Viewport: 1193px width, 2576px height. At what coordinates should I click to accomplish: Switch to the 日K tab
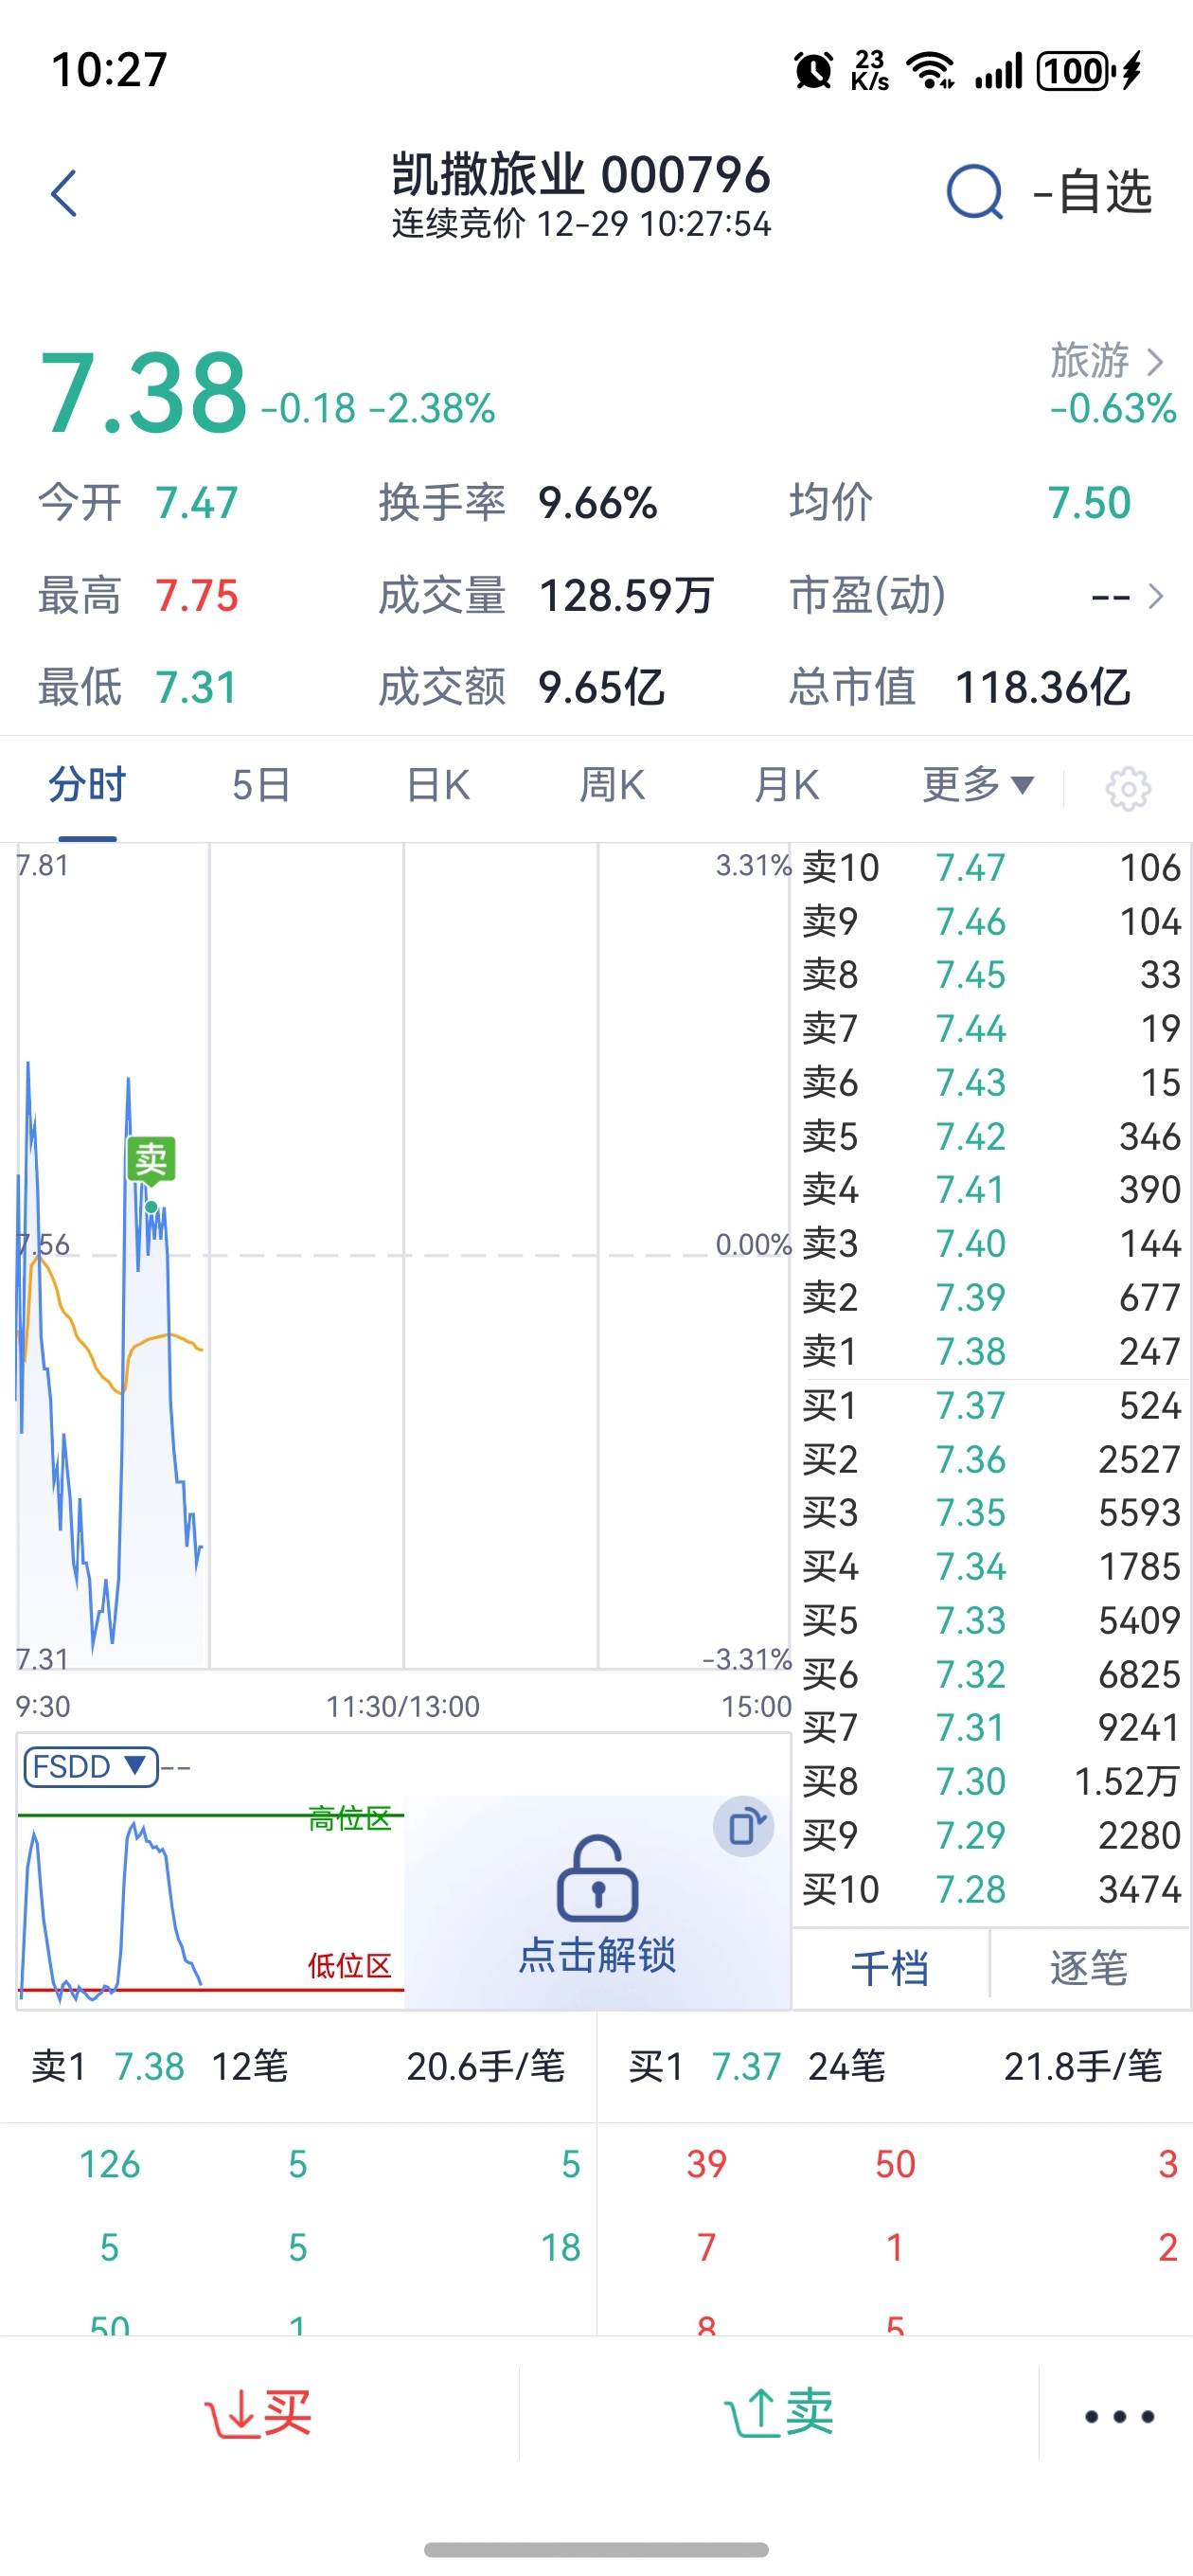click(x=438, y=786)
